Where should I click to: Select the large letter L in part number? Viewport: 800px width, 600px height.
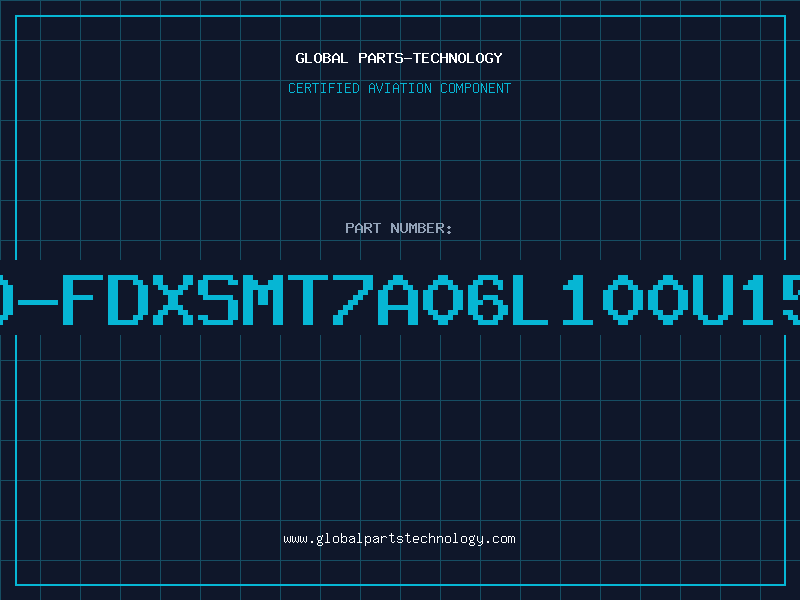(530, 299)
